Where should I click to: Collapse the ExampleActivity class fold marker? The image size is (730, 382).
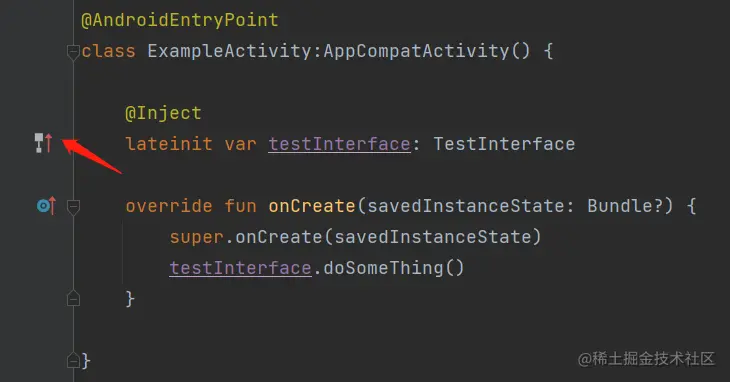pos(73,51)
